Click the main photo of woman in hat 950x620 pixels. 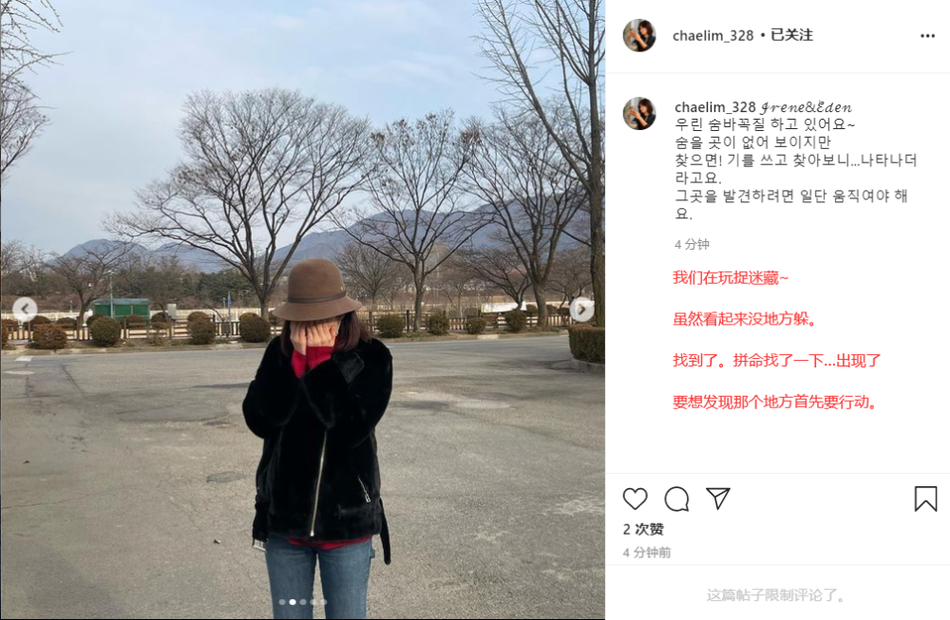click(302, 310)
